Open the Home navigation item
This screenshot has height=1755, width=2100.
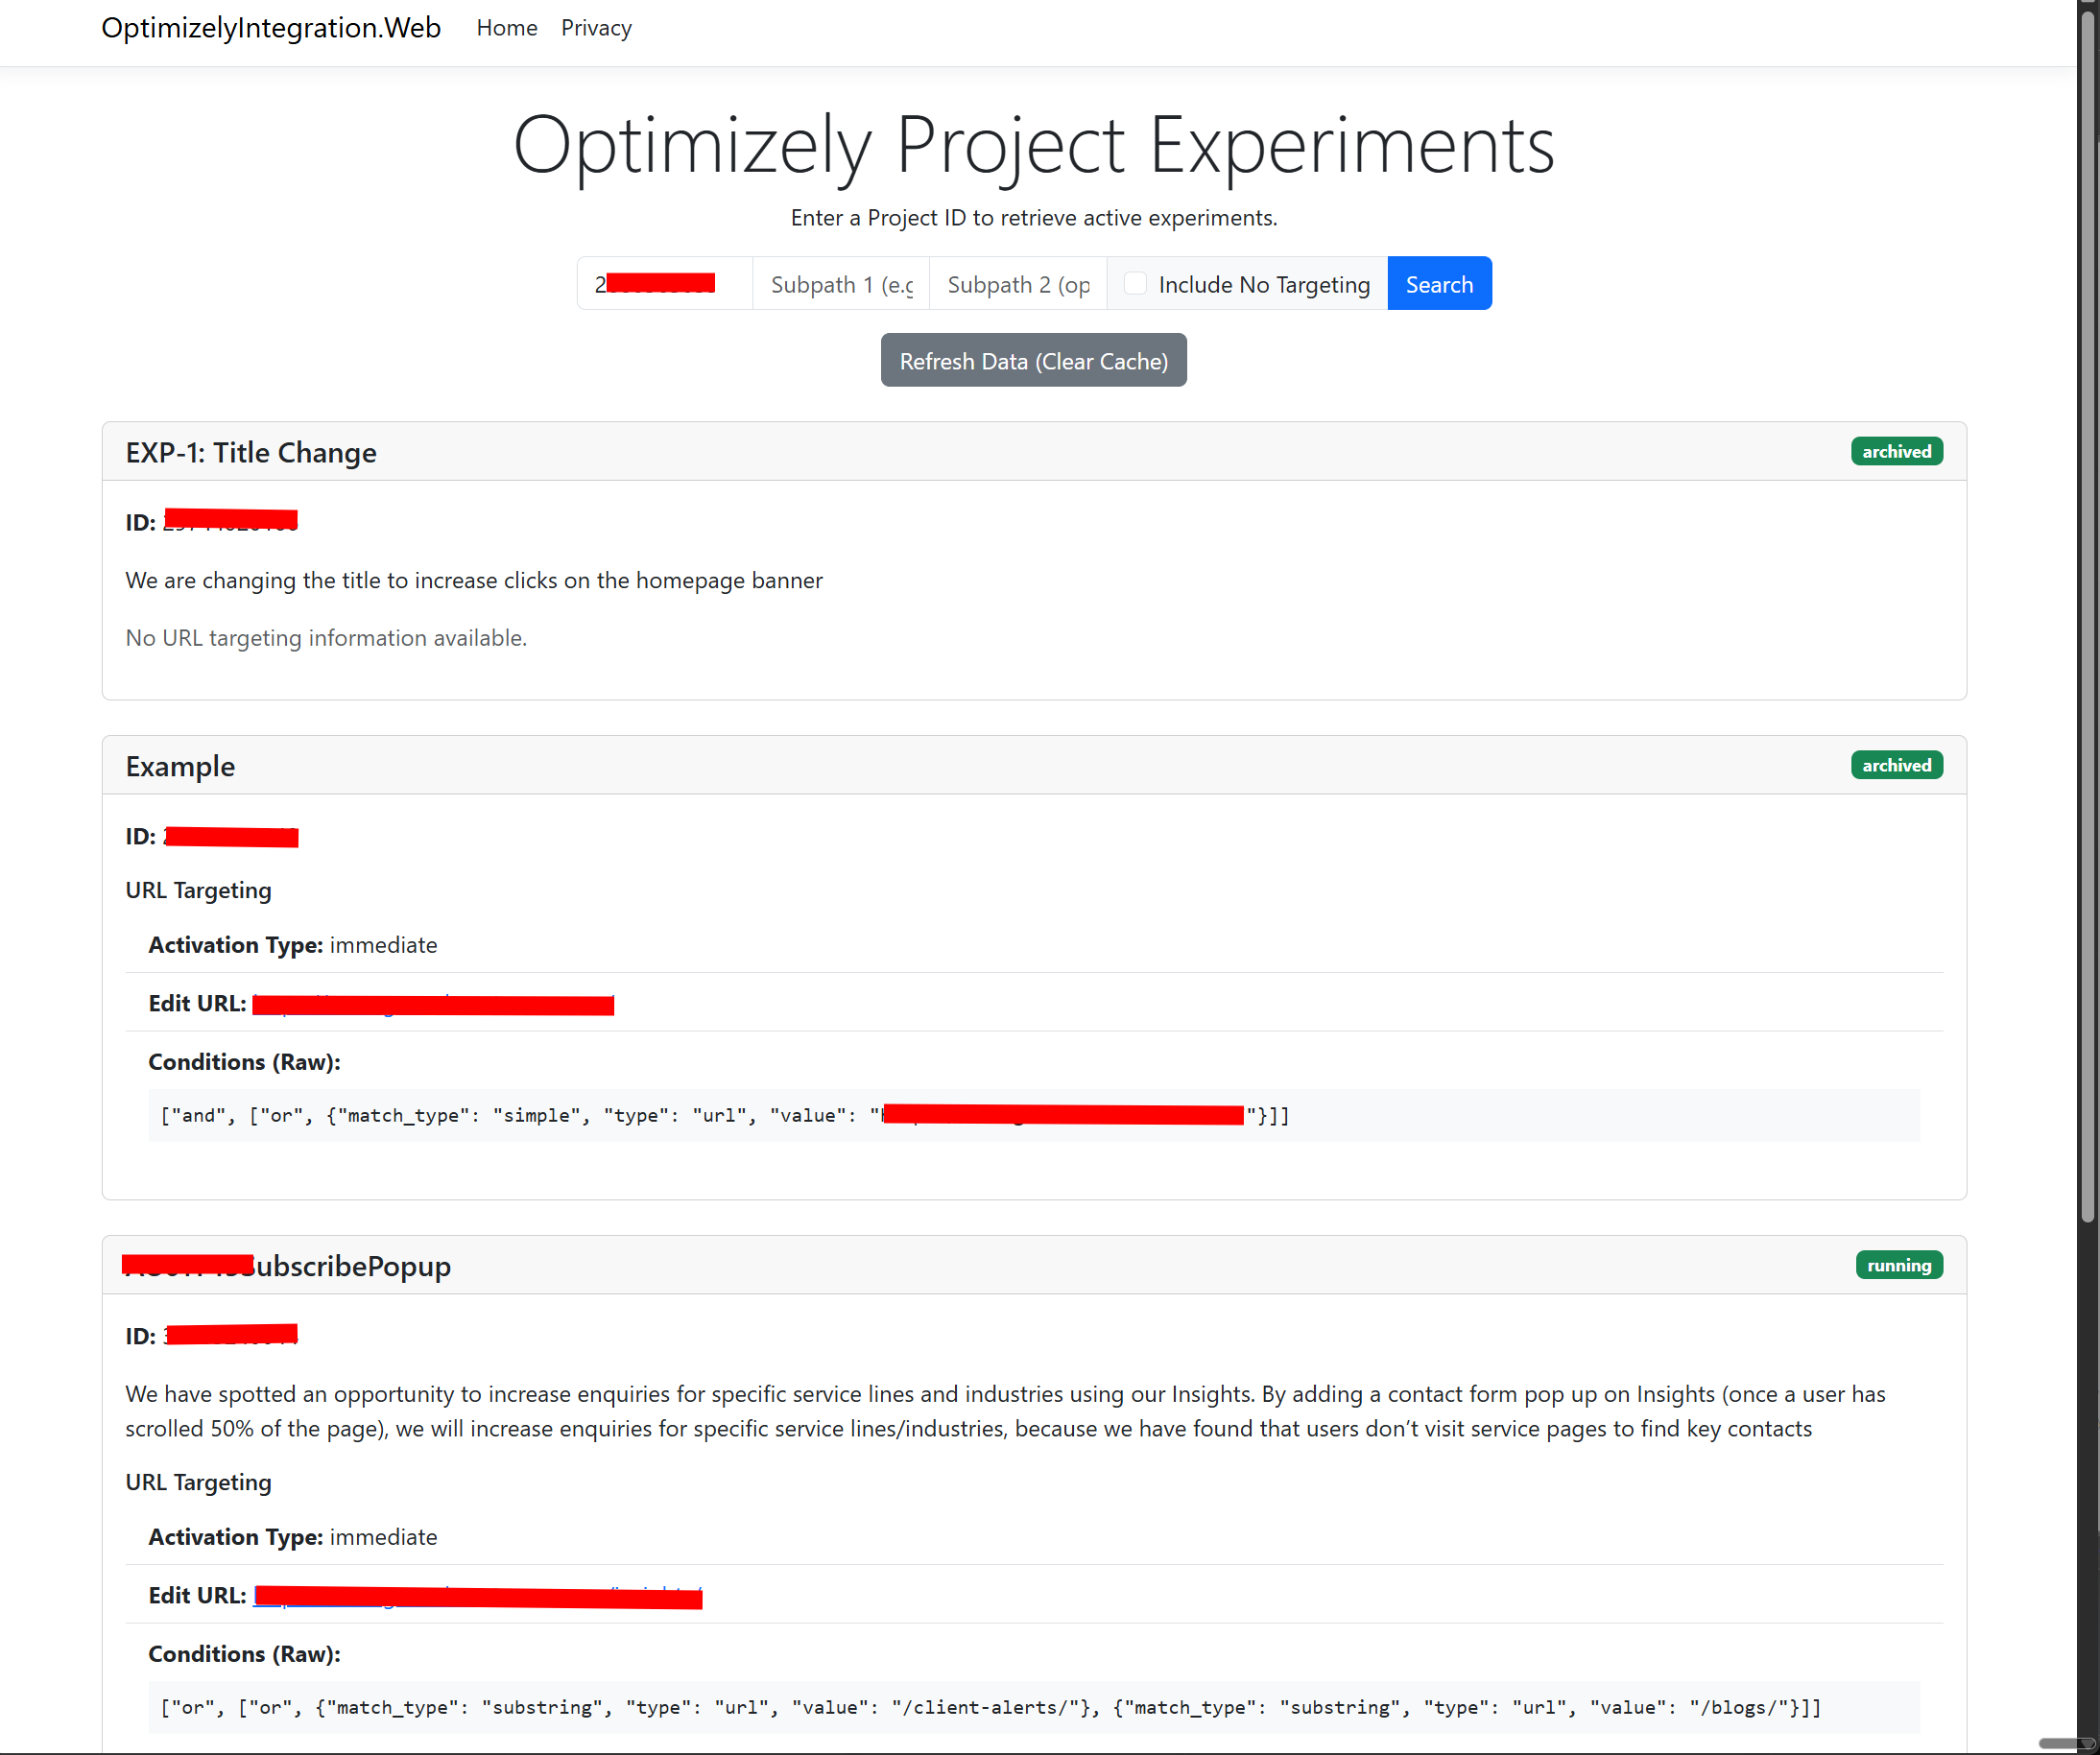click(506, 28)
